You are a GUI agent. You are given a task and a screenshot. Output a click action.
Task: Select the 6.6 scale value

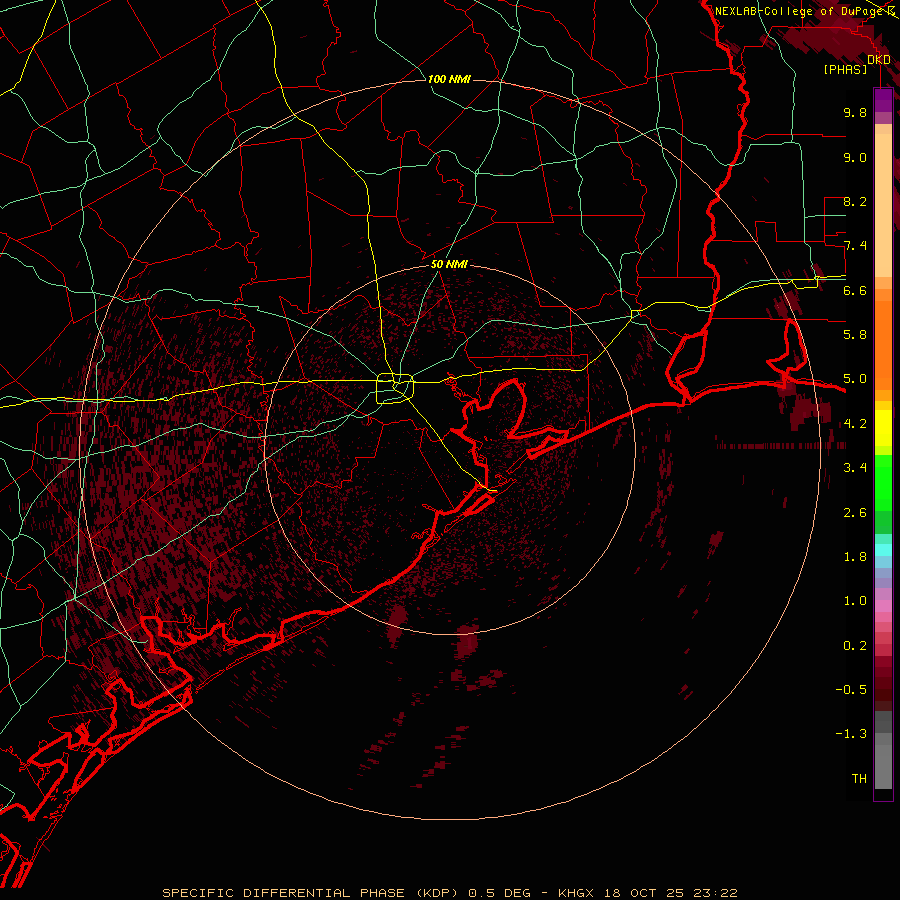coord(855,290)
